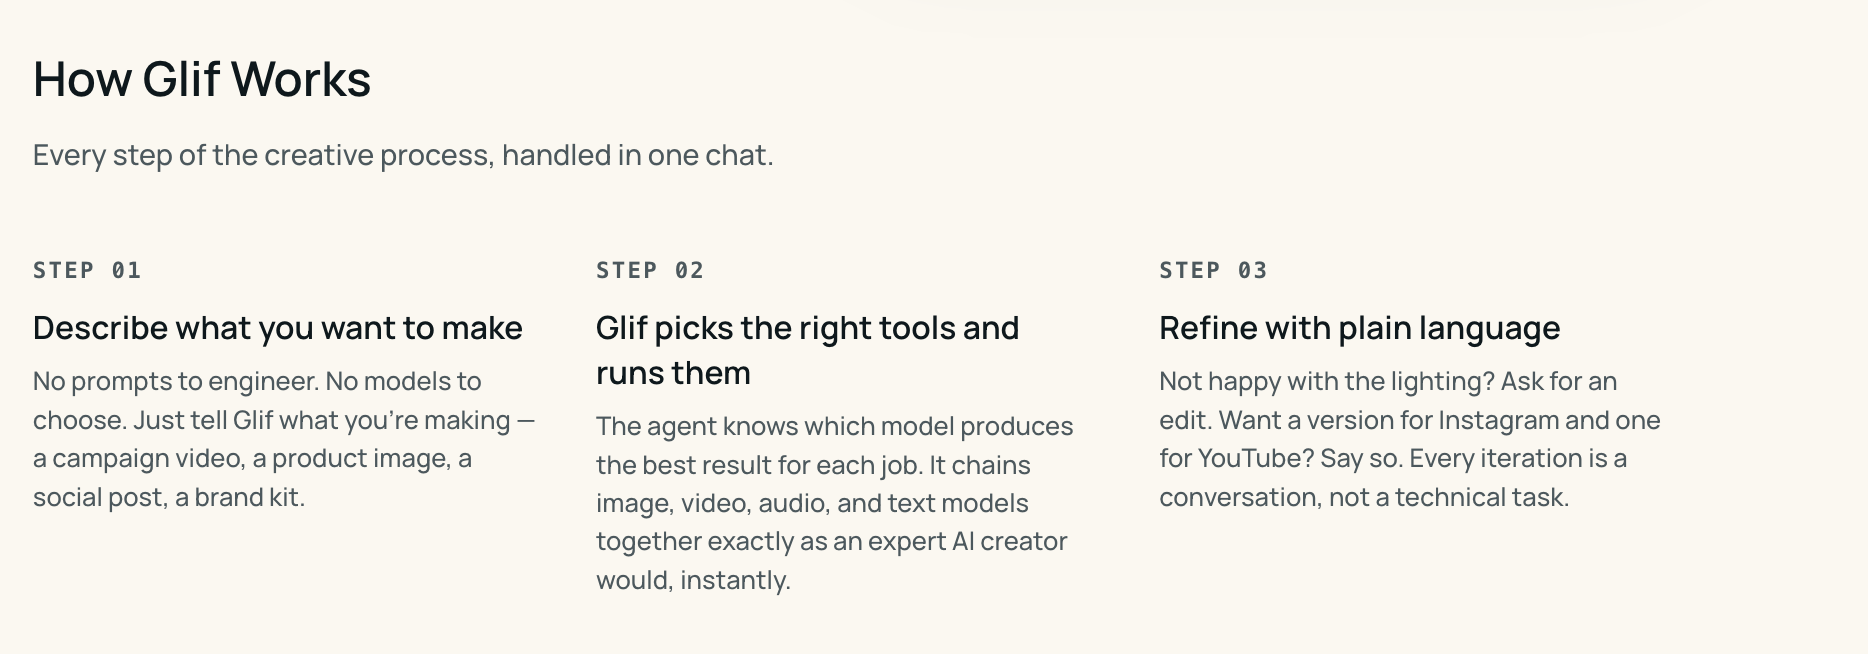The width and height of the screenshot is (1868, 654).
Task: Click the STEP 03 label
Action: 1213,270
